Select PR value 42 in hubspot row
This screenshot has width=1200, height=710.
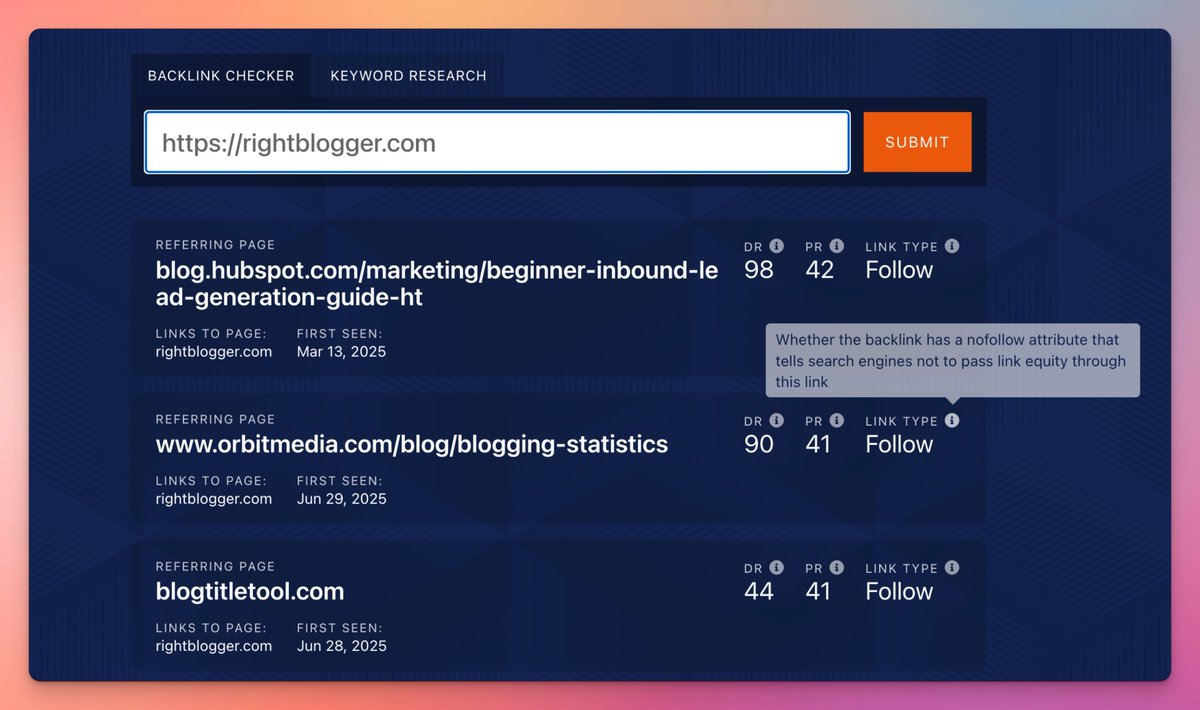coord(819,270)
